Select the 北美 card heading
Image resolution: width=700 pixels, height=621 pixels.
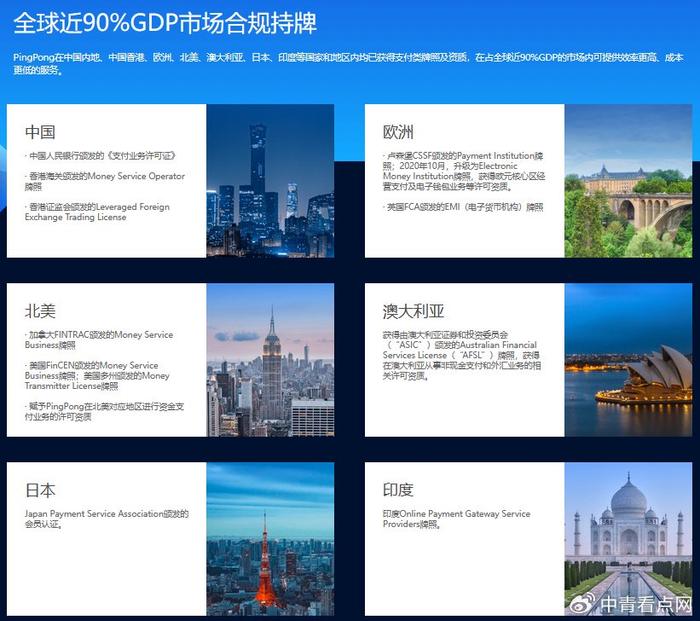[40, 311]
